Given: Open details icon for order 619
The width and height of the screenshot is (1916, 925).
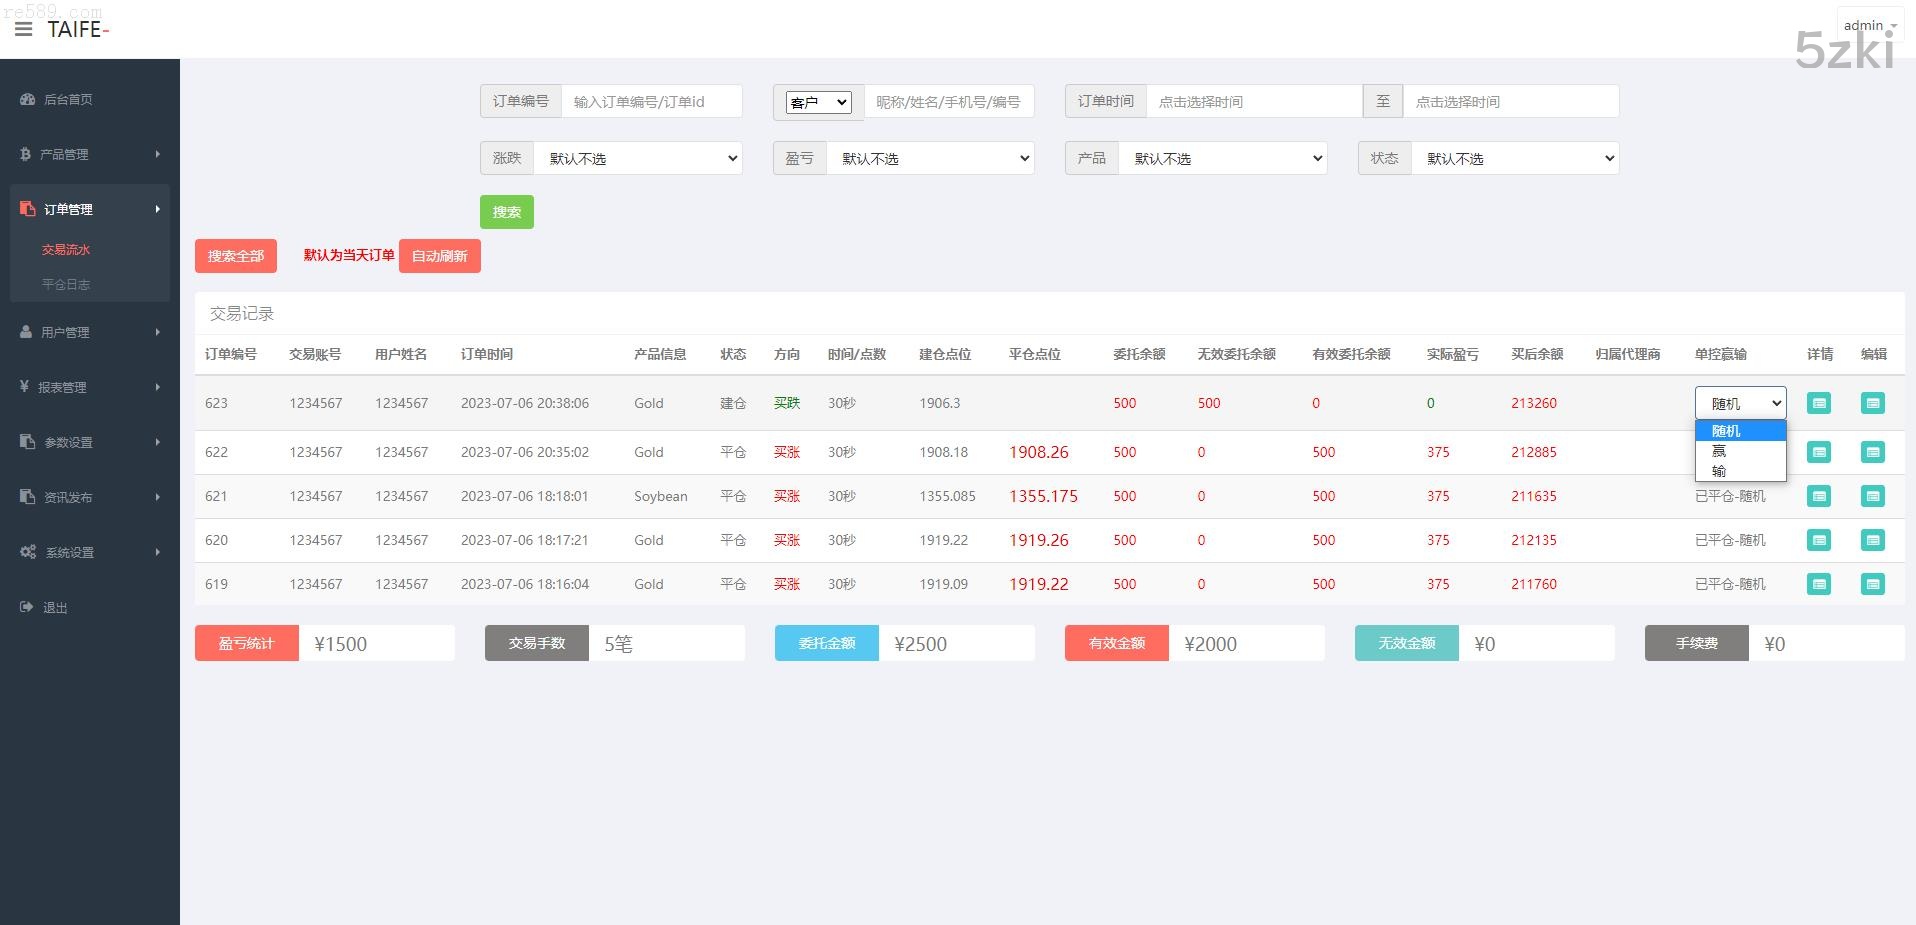Looking at the screenshot, I should (x=1818, y=584).
